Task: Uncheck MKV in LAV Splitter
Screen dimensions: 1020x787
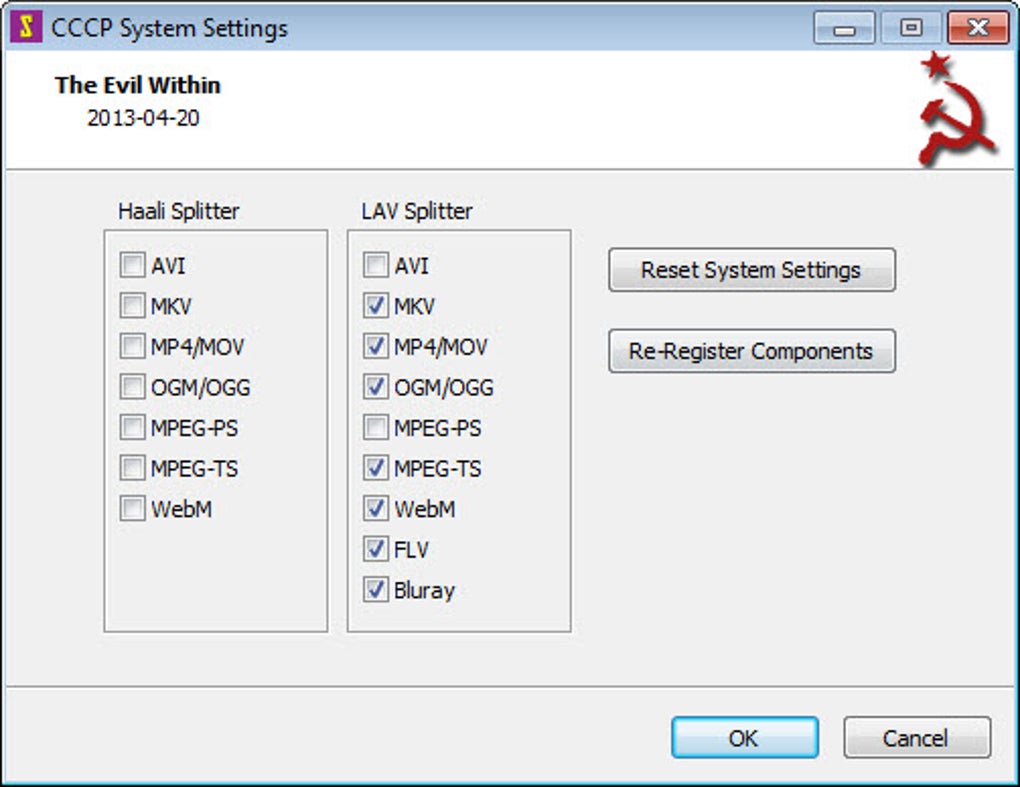Action: pos(375,306)
